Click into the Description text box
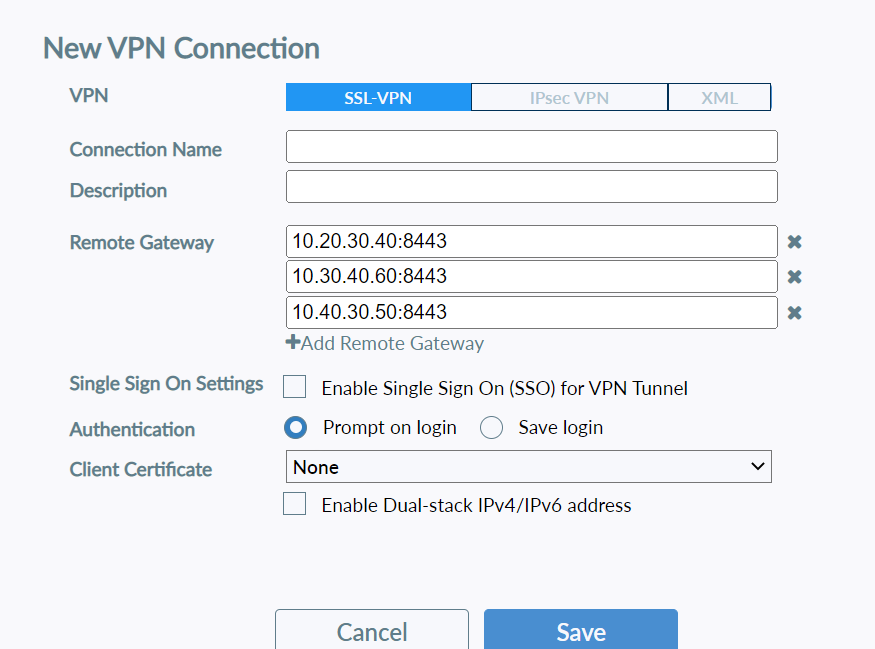 click(531, 187)
